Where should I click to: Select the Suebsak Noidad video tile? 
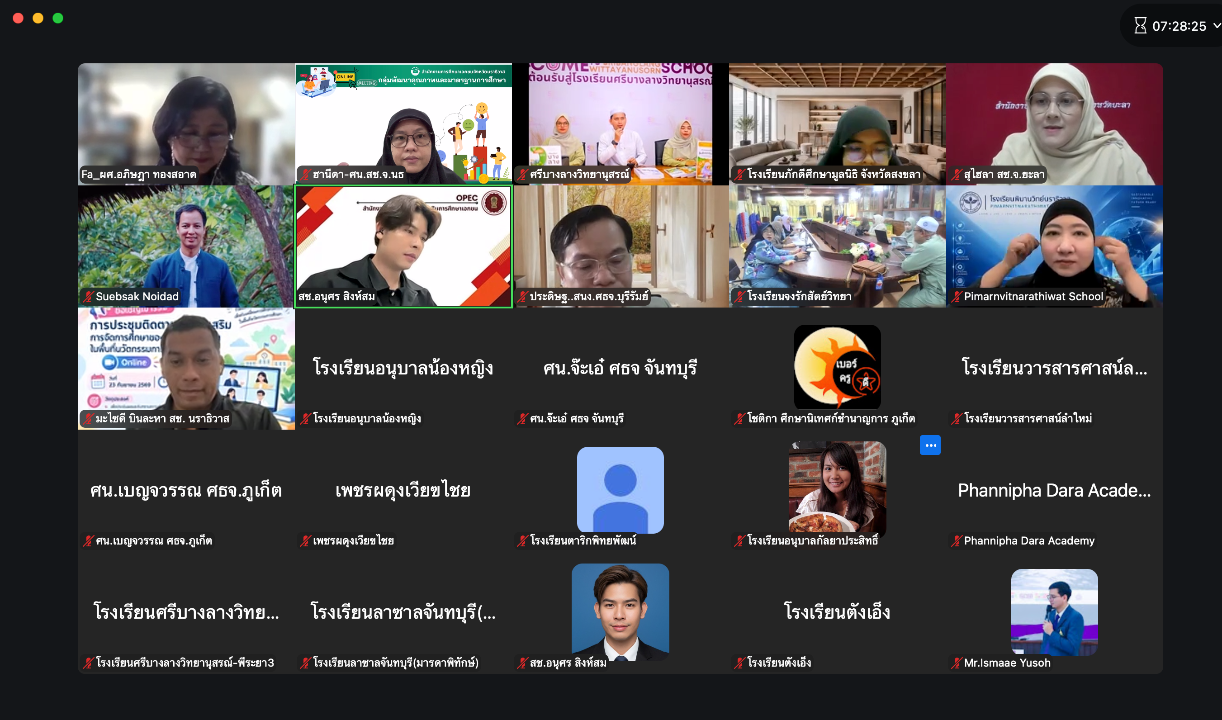186,246
